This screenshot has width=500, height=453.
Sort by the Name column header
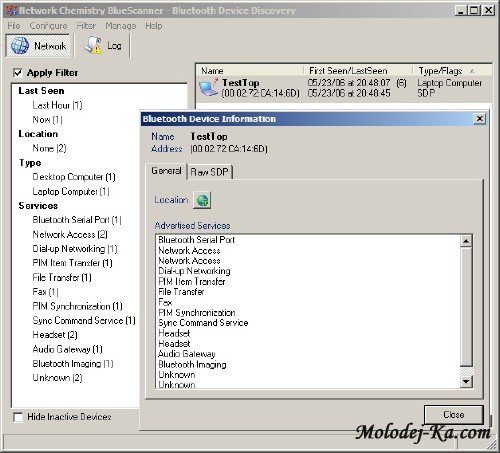point(250,71)
